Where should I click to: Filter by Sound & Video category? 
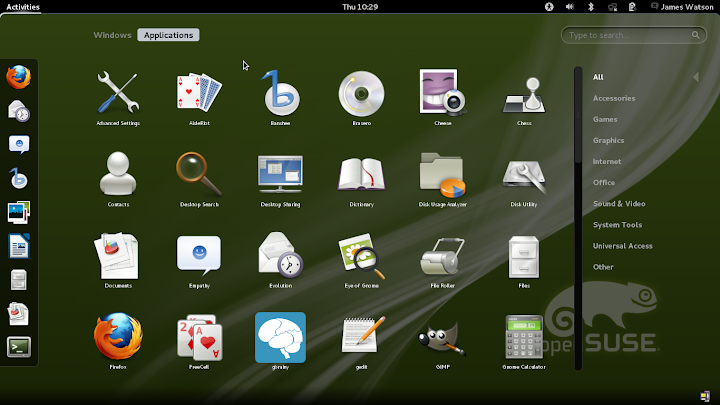point(619,204)
